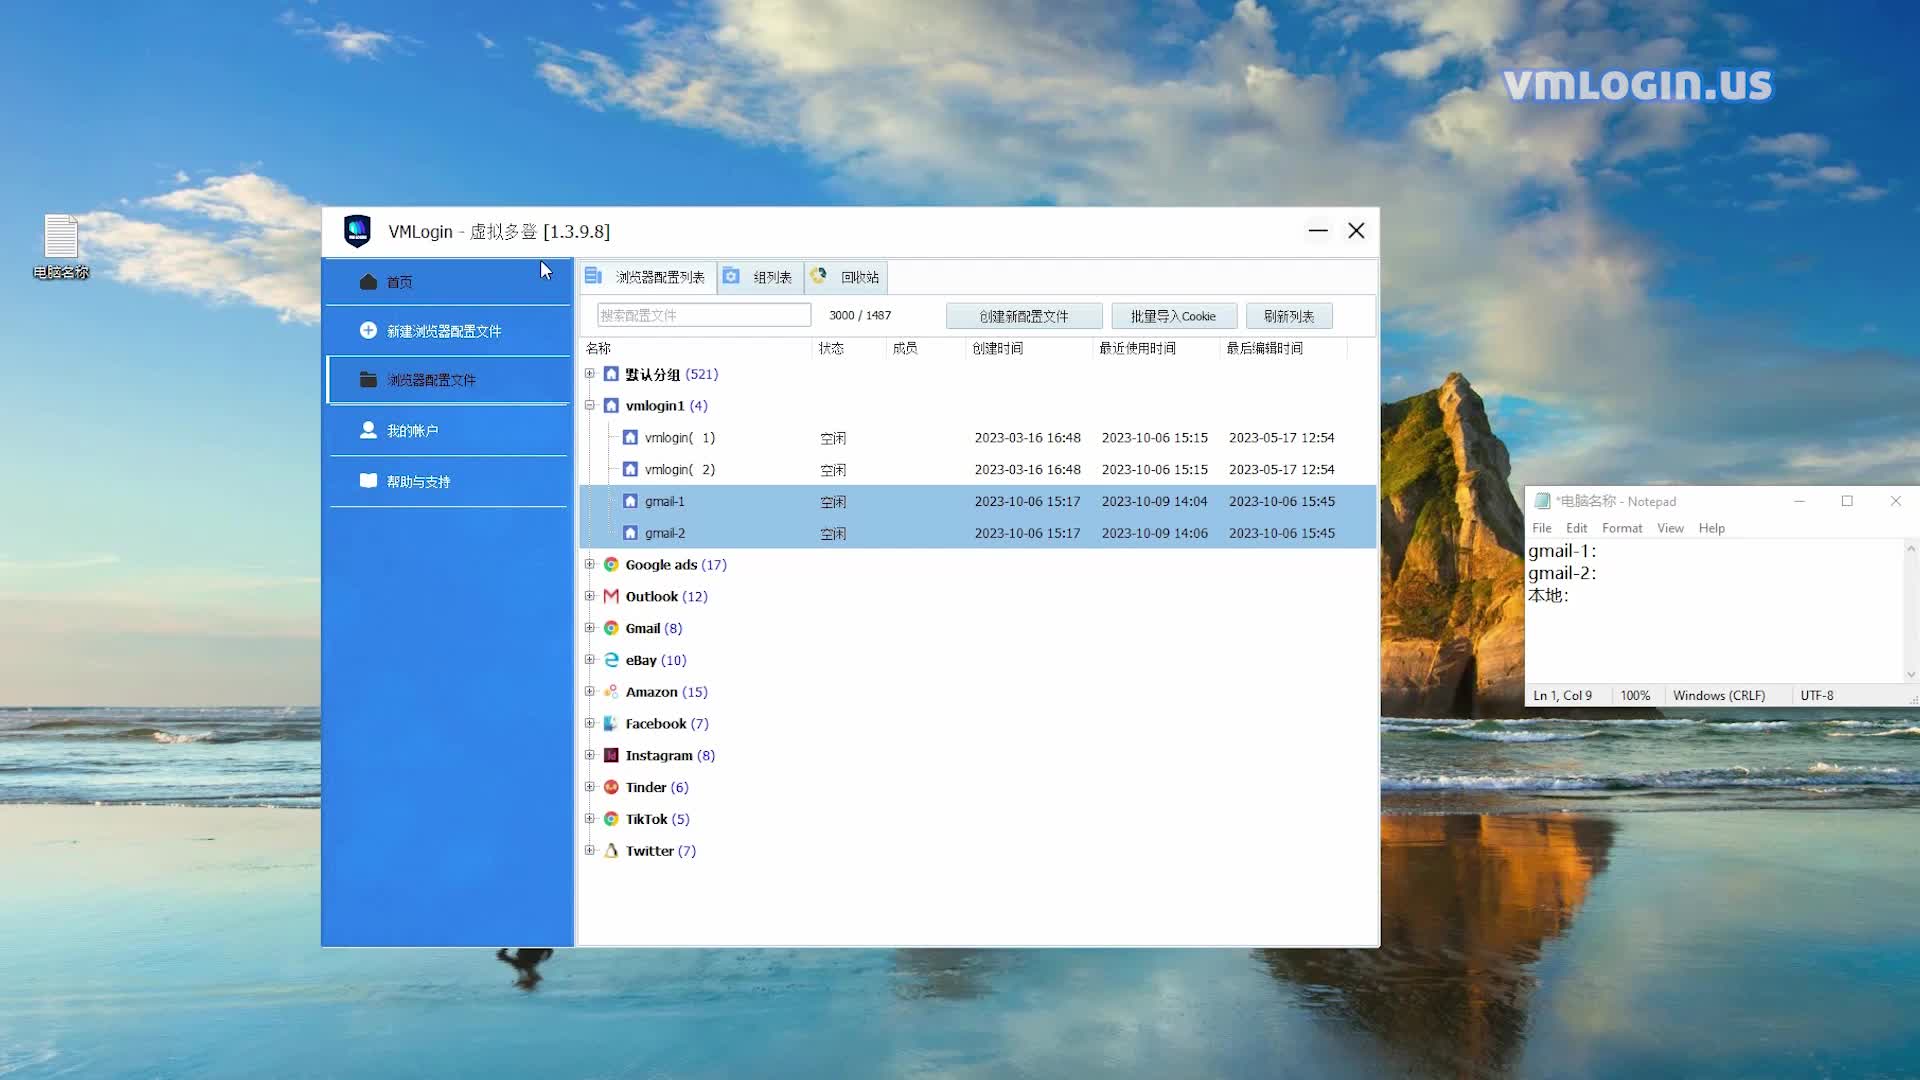1920x1080 pixels.
Task: Click the 创建新配置文件 button
Action: point(1024,316)
